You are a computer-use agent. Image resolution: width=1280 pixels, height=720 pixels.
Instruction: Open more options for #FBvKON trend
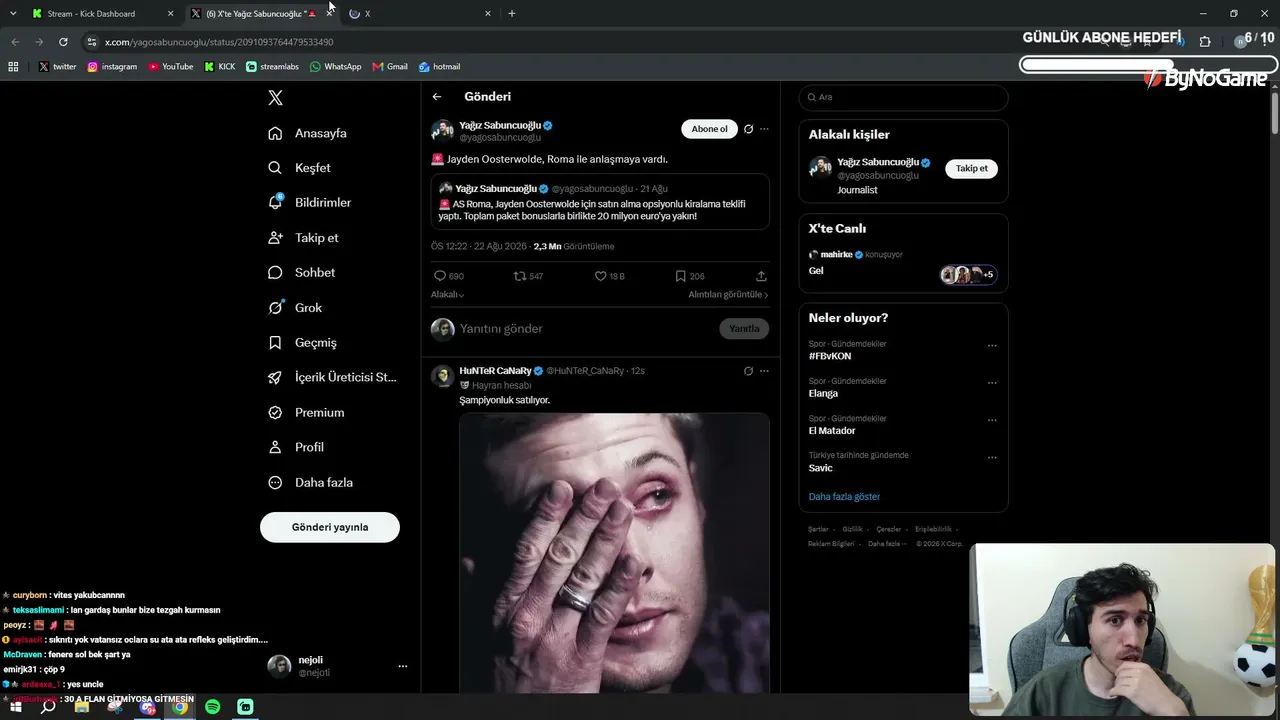coord(992,346)
